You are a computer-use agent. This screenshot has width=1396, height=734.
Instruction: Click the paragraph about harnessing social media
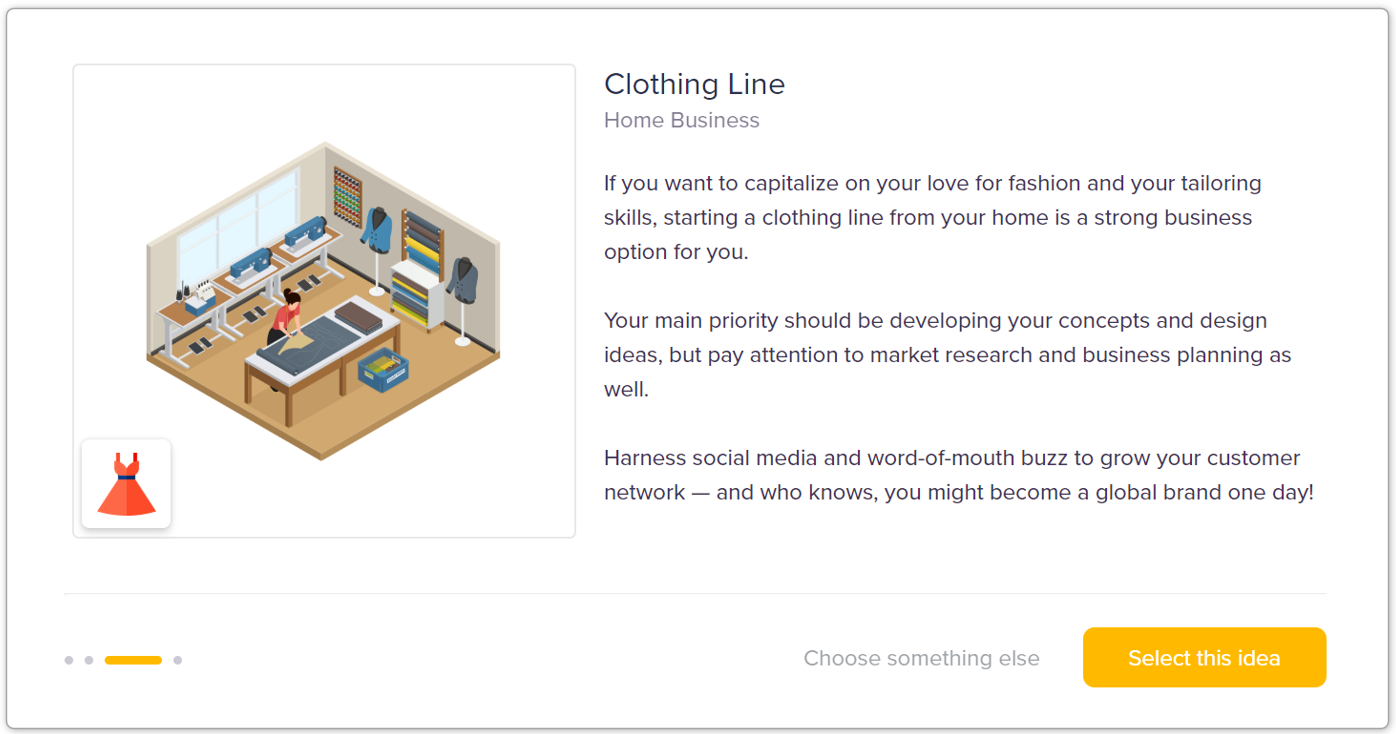pyautogui.click(x=958, y=475)
